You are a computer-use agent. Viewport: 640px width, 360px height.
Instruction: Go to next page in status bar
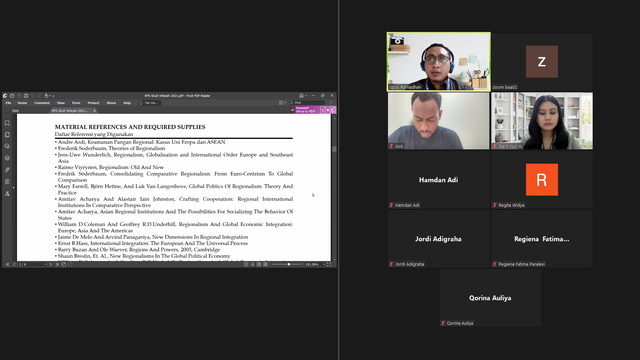pyautogui.click(x=51, y=264)
